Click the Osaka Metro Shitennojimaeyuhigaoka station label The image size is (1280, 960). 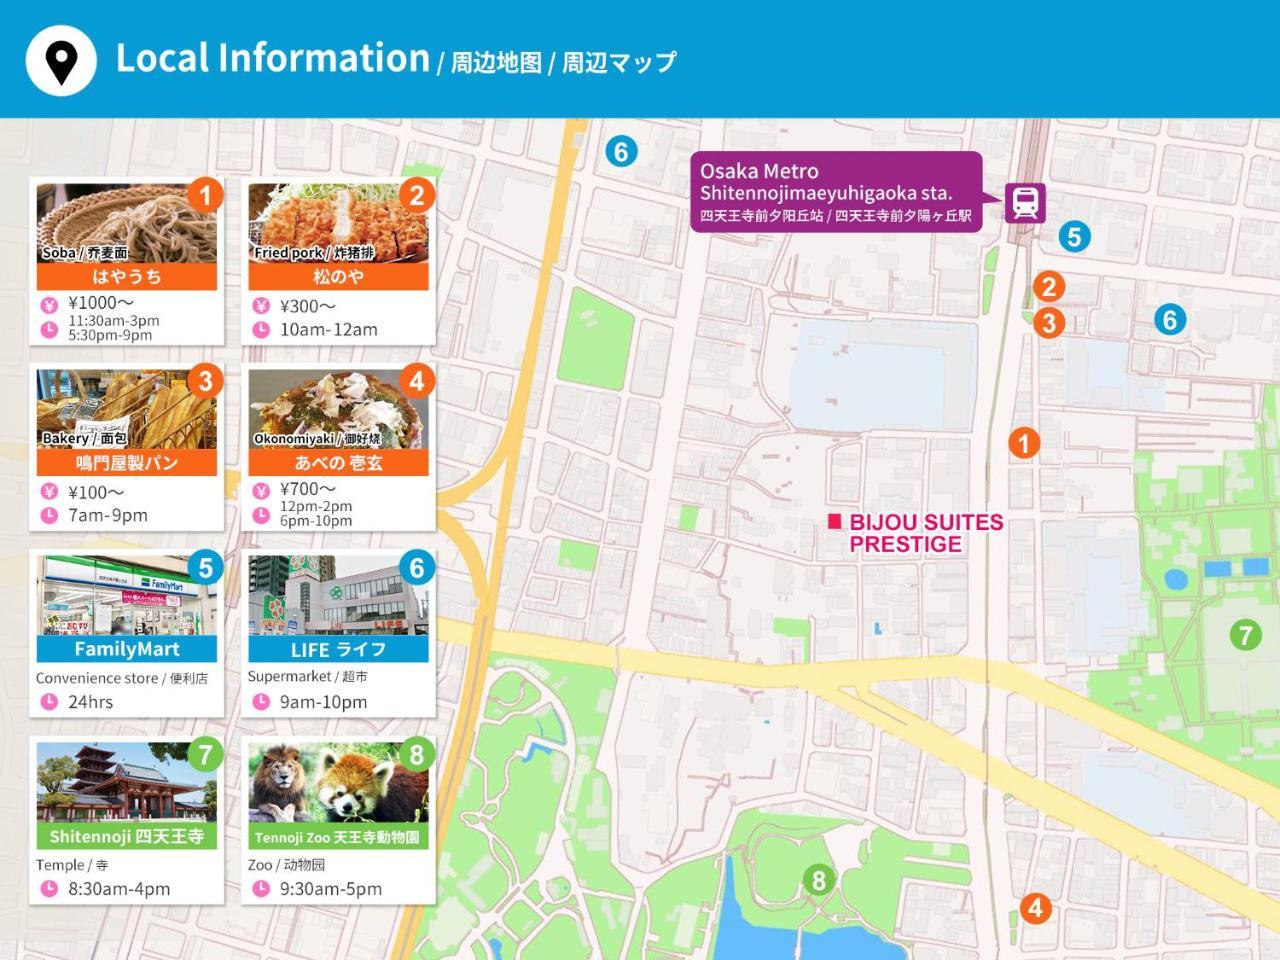[836, 192]
